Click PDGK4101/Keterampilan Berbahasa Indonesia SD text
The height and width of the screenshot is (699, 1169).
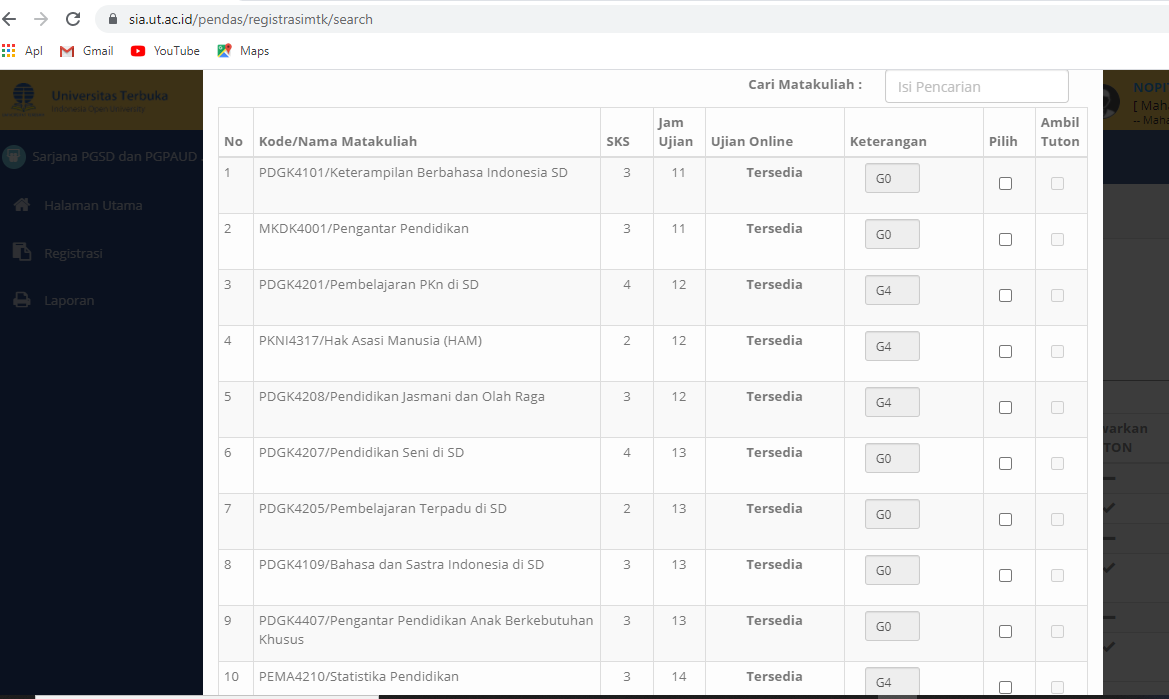[413, 172]
